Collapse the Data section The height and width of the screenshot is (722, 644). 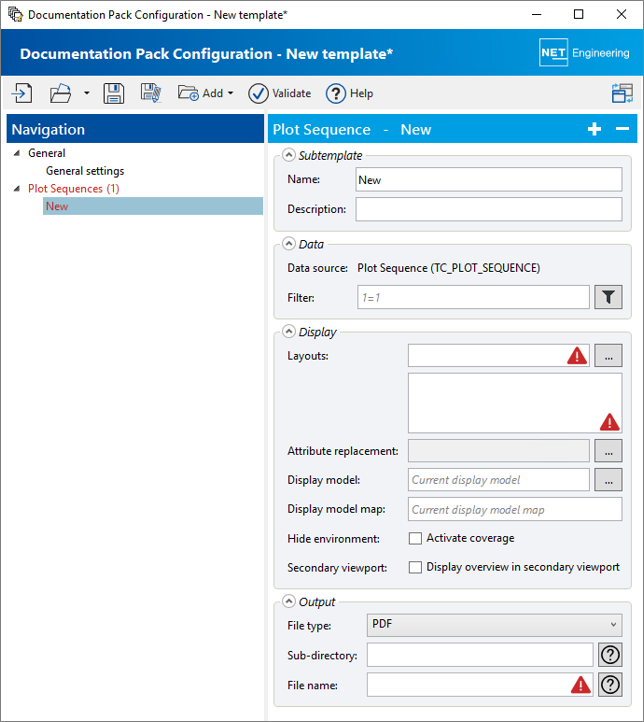[289, 244]
